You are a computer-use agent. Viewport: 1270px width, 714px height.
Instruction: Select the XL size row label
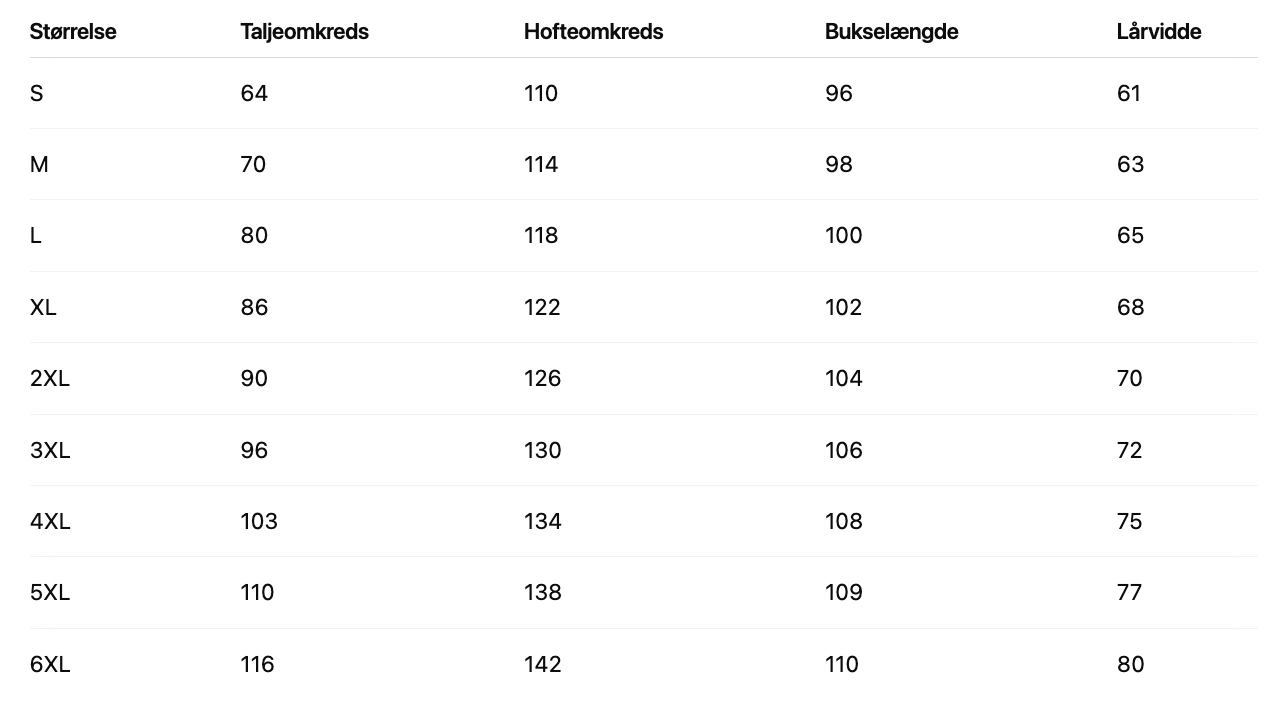click(x=43, y=308)
